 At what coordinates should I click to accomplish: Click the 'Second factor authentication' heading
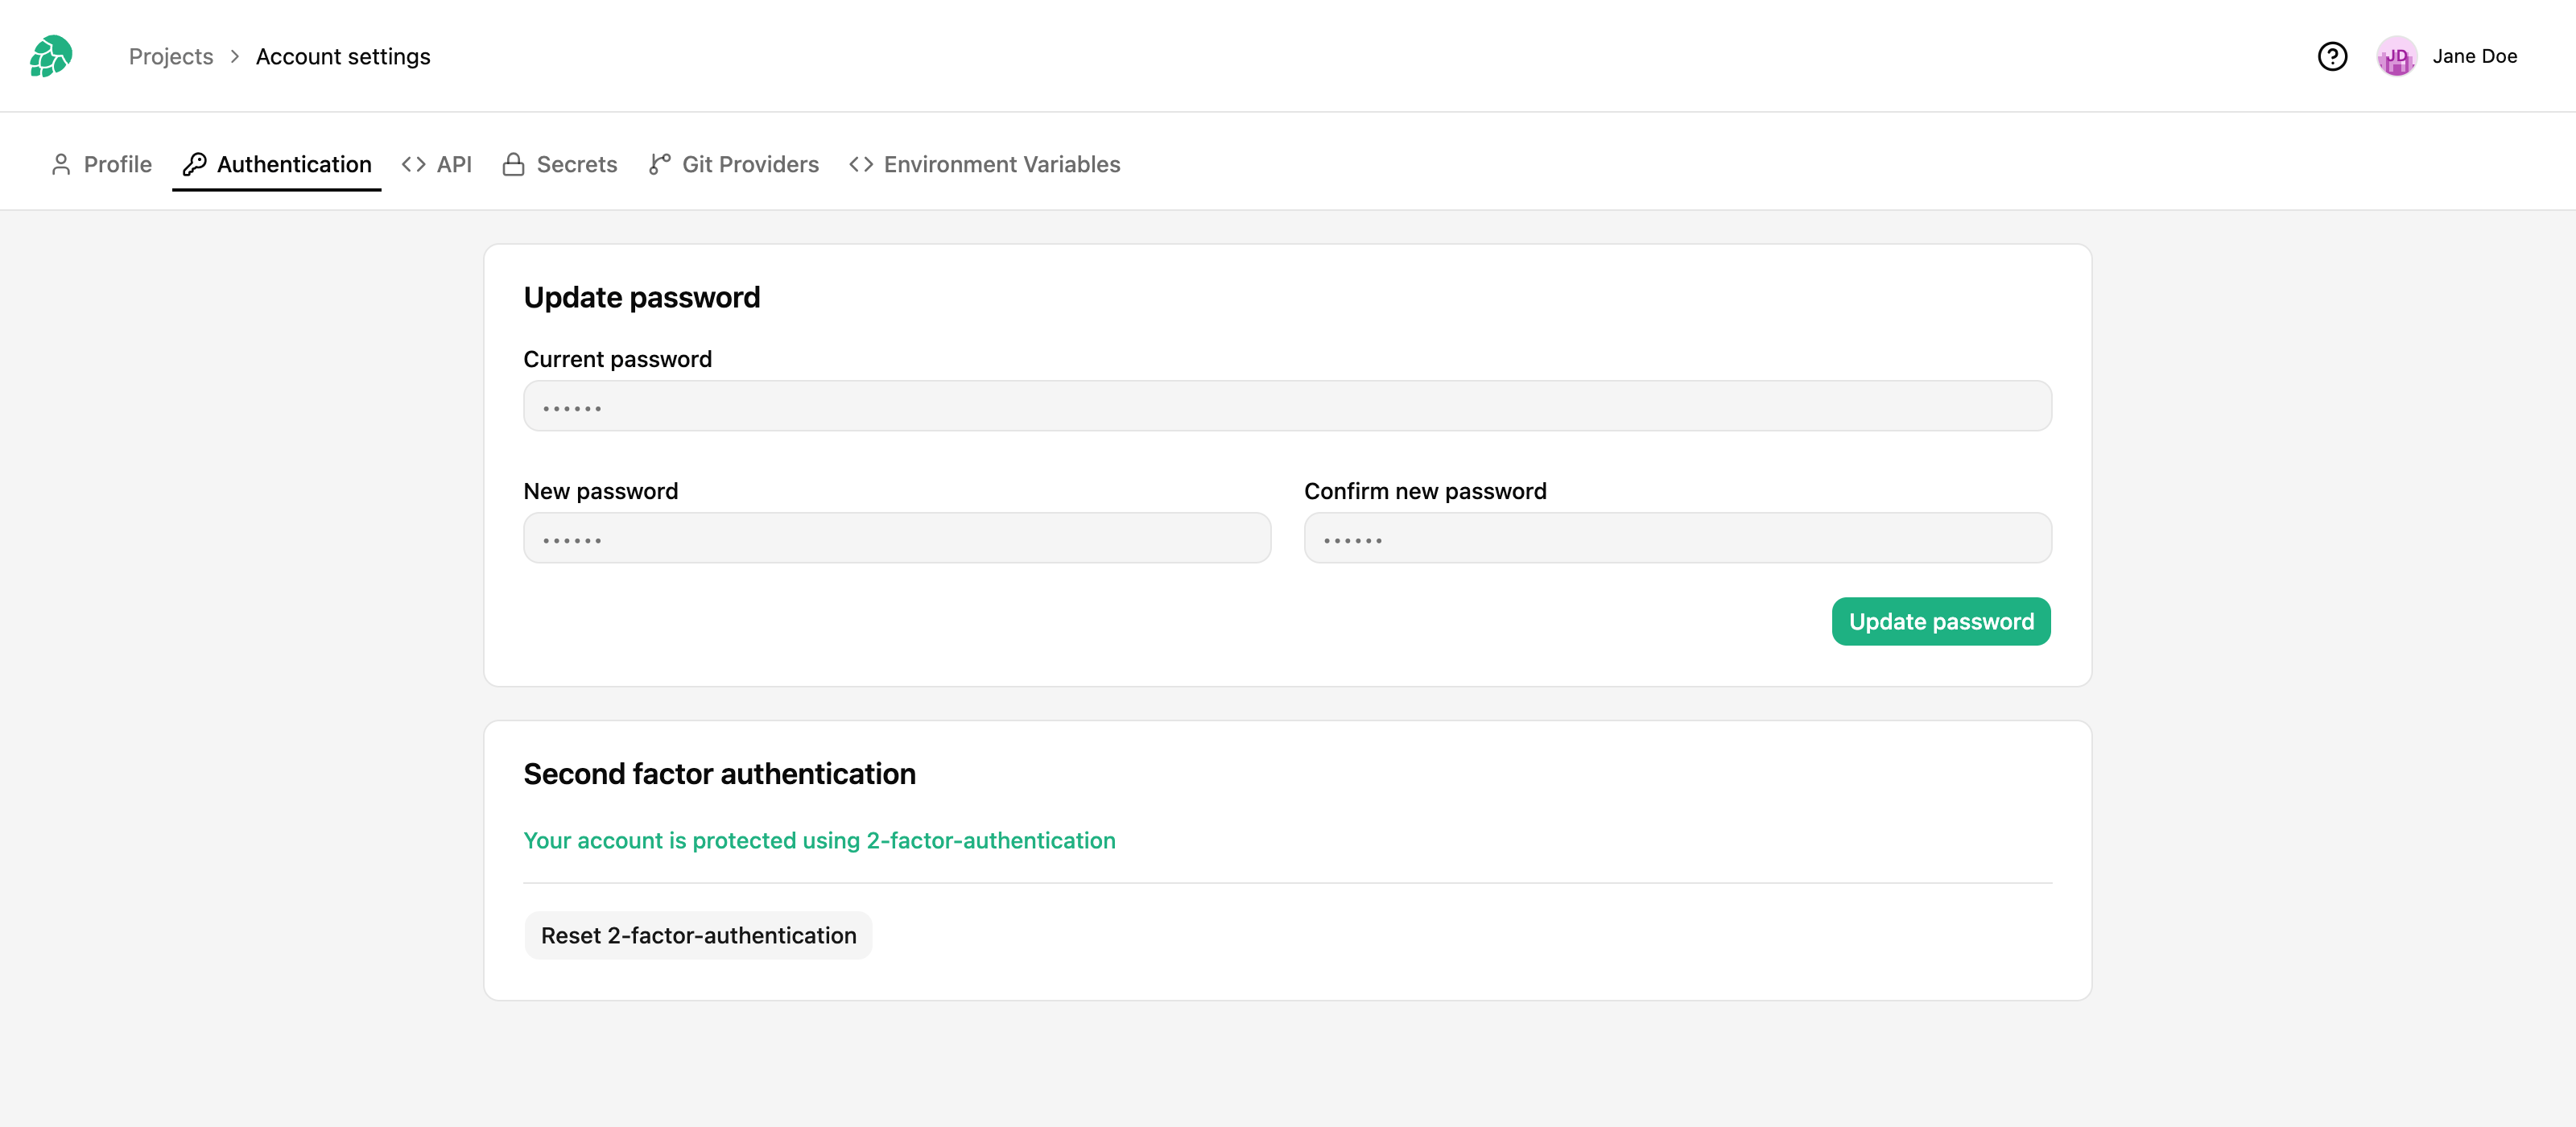(720, 773)
